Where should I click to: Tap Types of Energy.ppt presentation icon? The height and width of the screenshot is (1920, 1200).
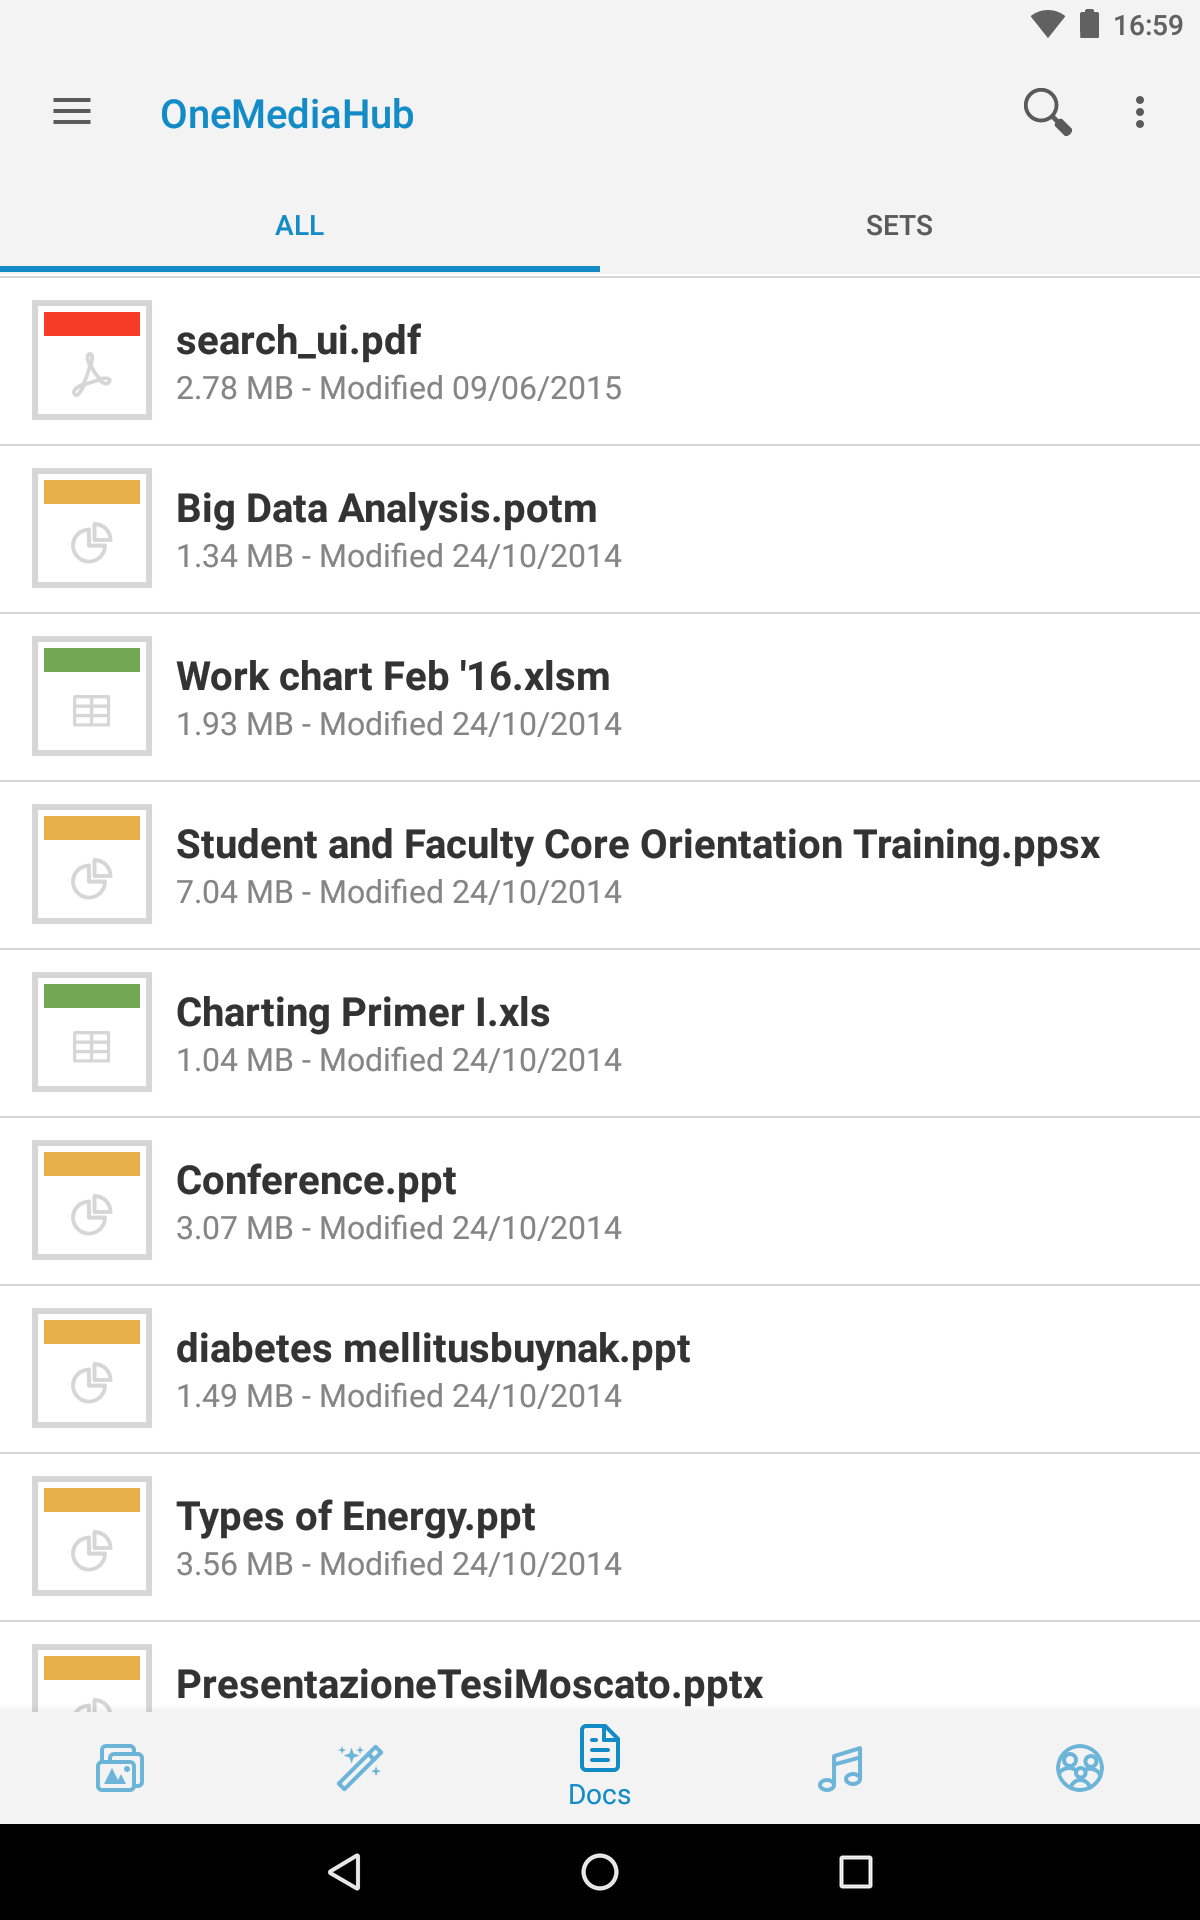pyautogui.click(x=92, y=1536)
